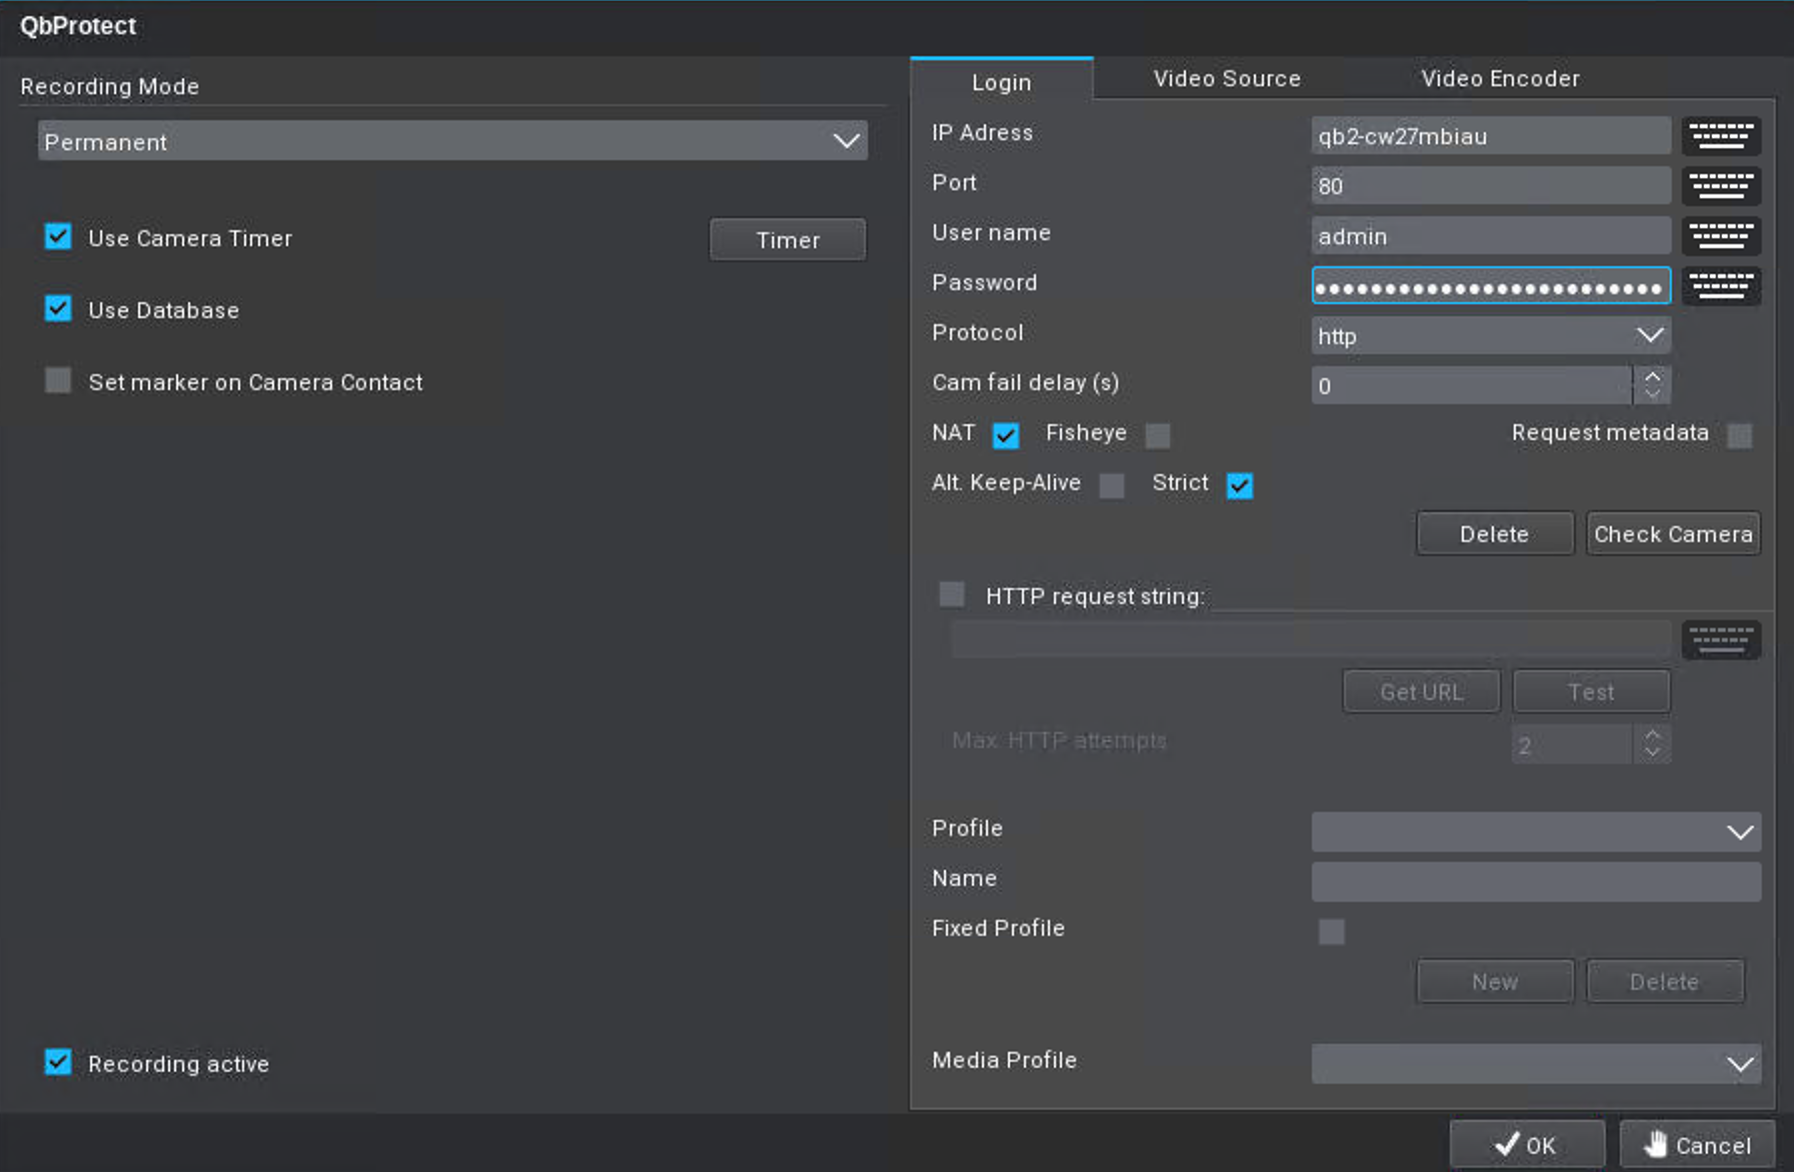Image resolution: width=1794 pixels, height=1172 pixels.
Task: Click into the Port field showing 80
Action: pyautogui.click(x=1491, y=186)
